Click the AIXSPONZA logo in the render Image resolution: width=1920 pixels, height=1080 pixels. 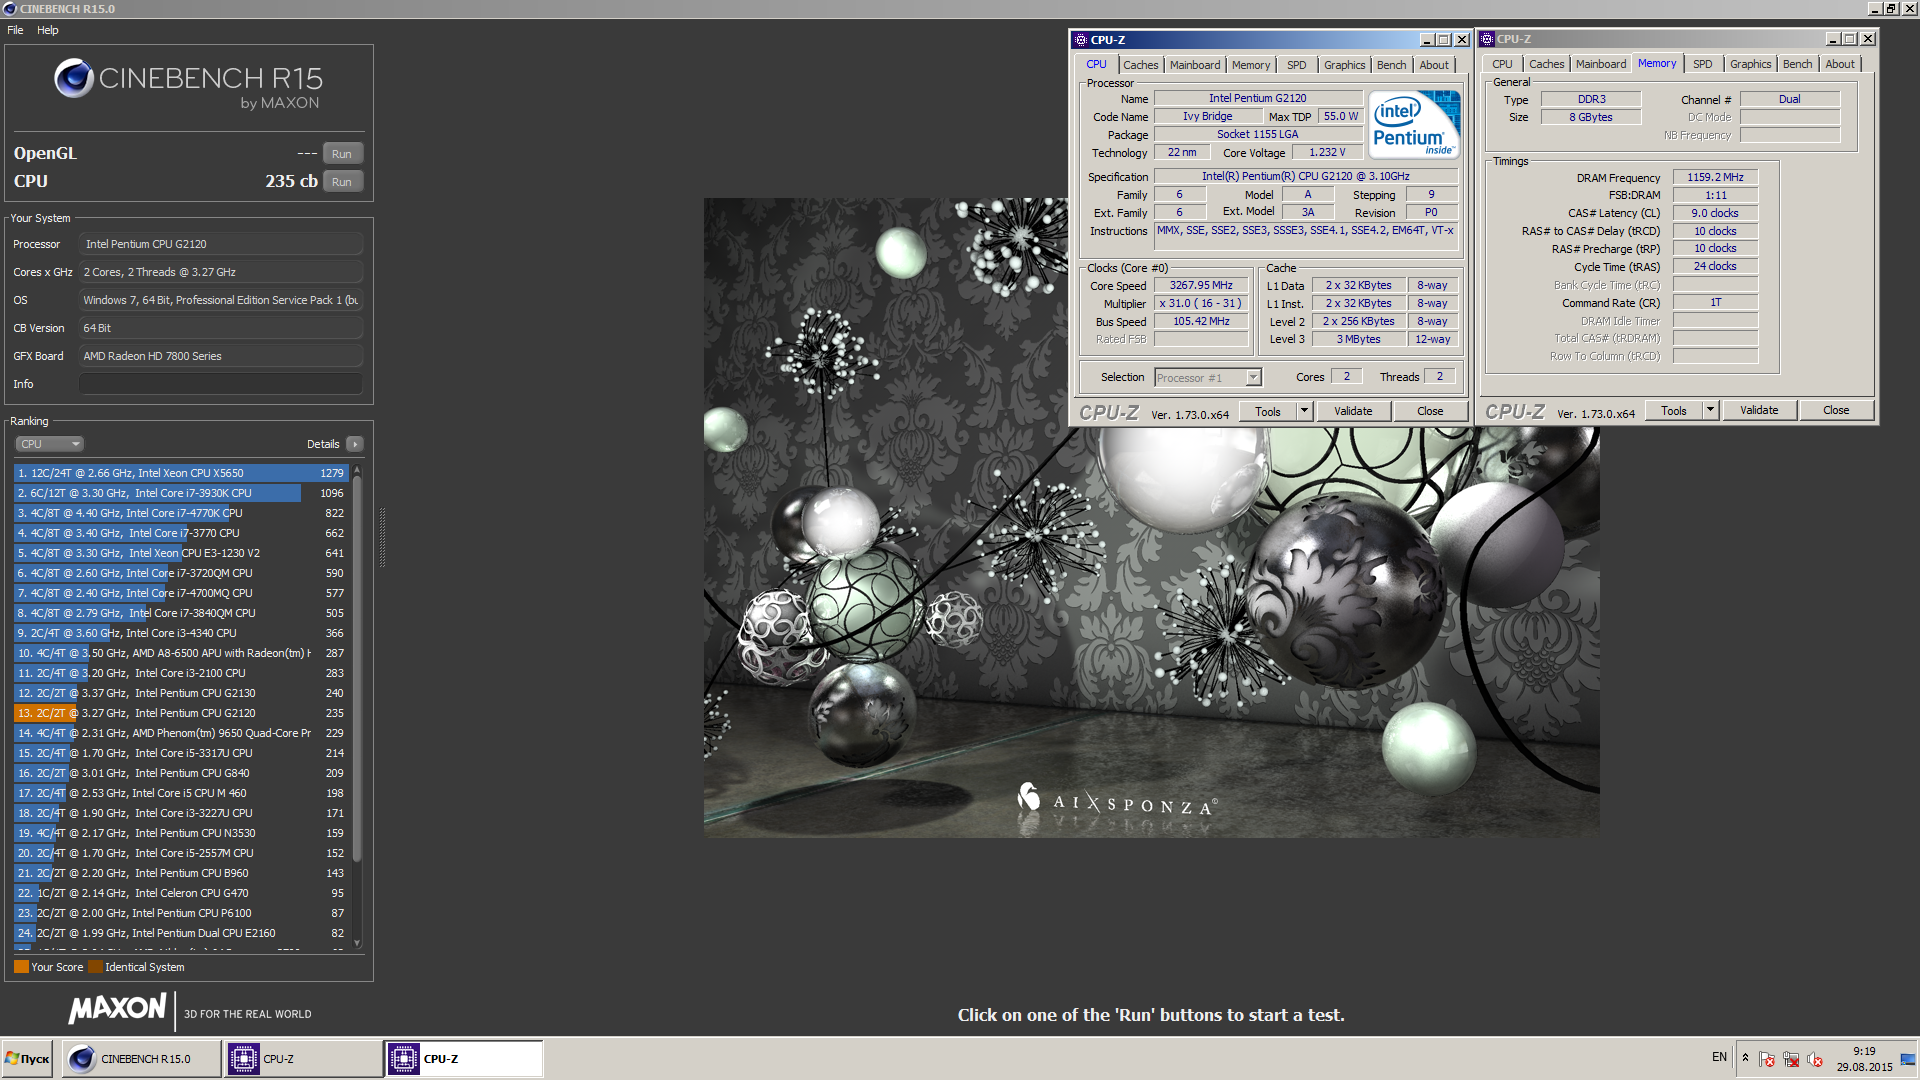point(1117,802)
